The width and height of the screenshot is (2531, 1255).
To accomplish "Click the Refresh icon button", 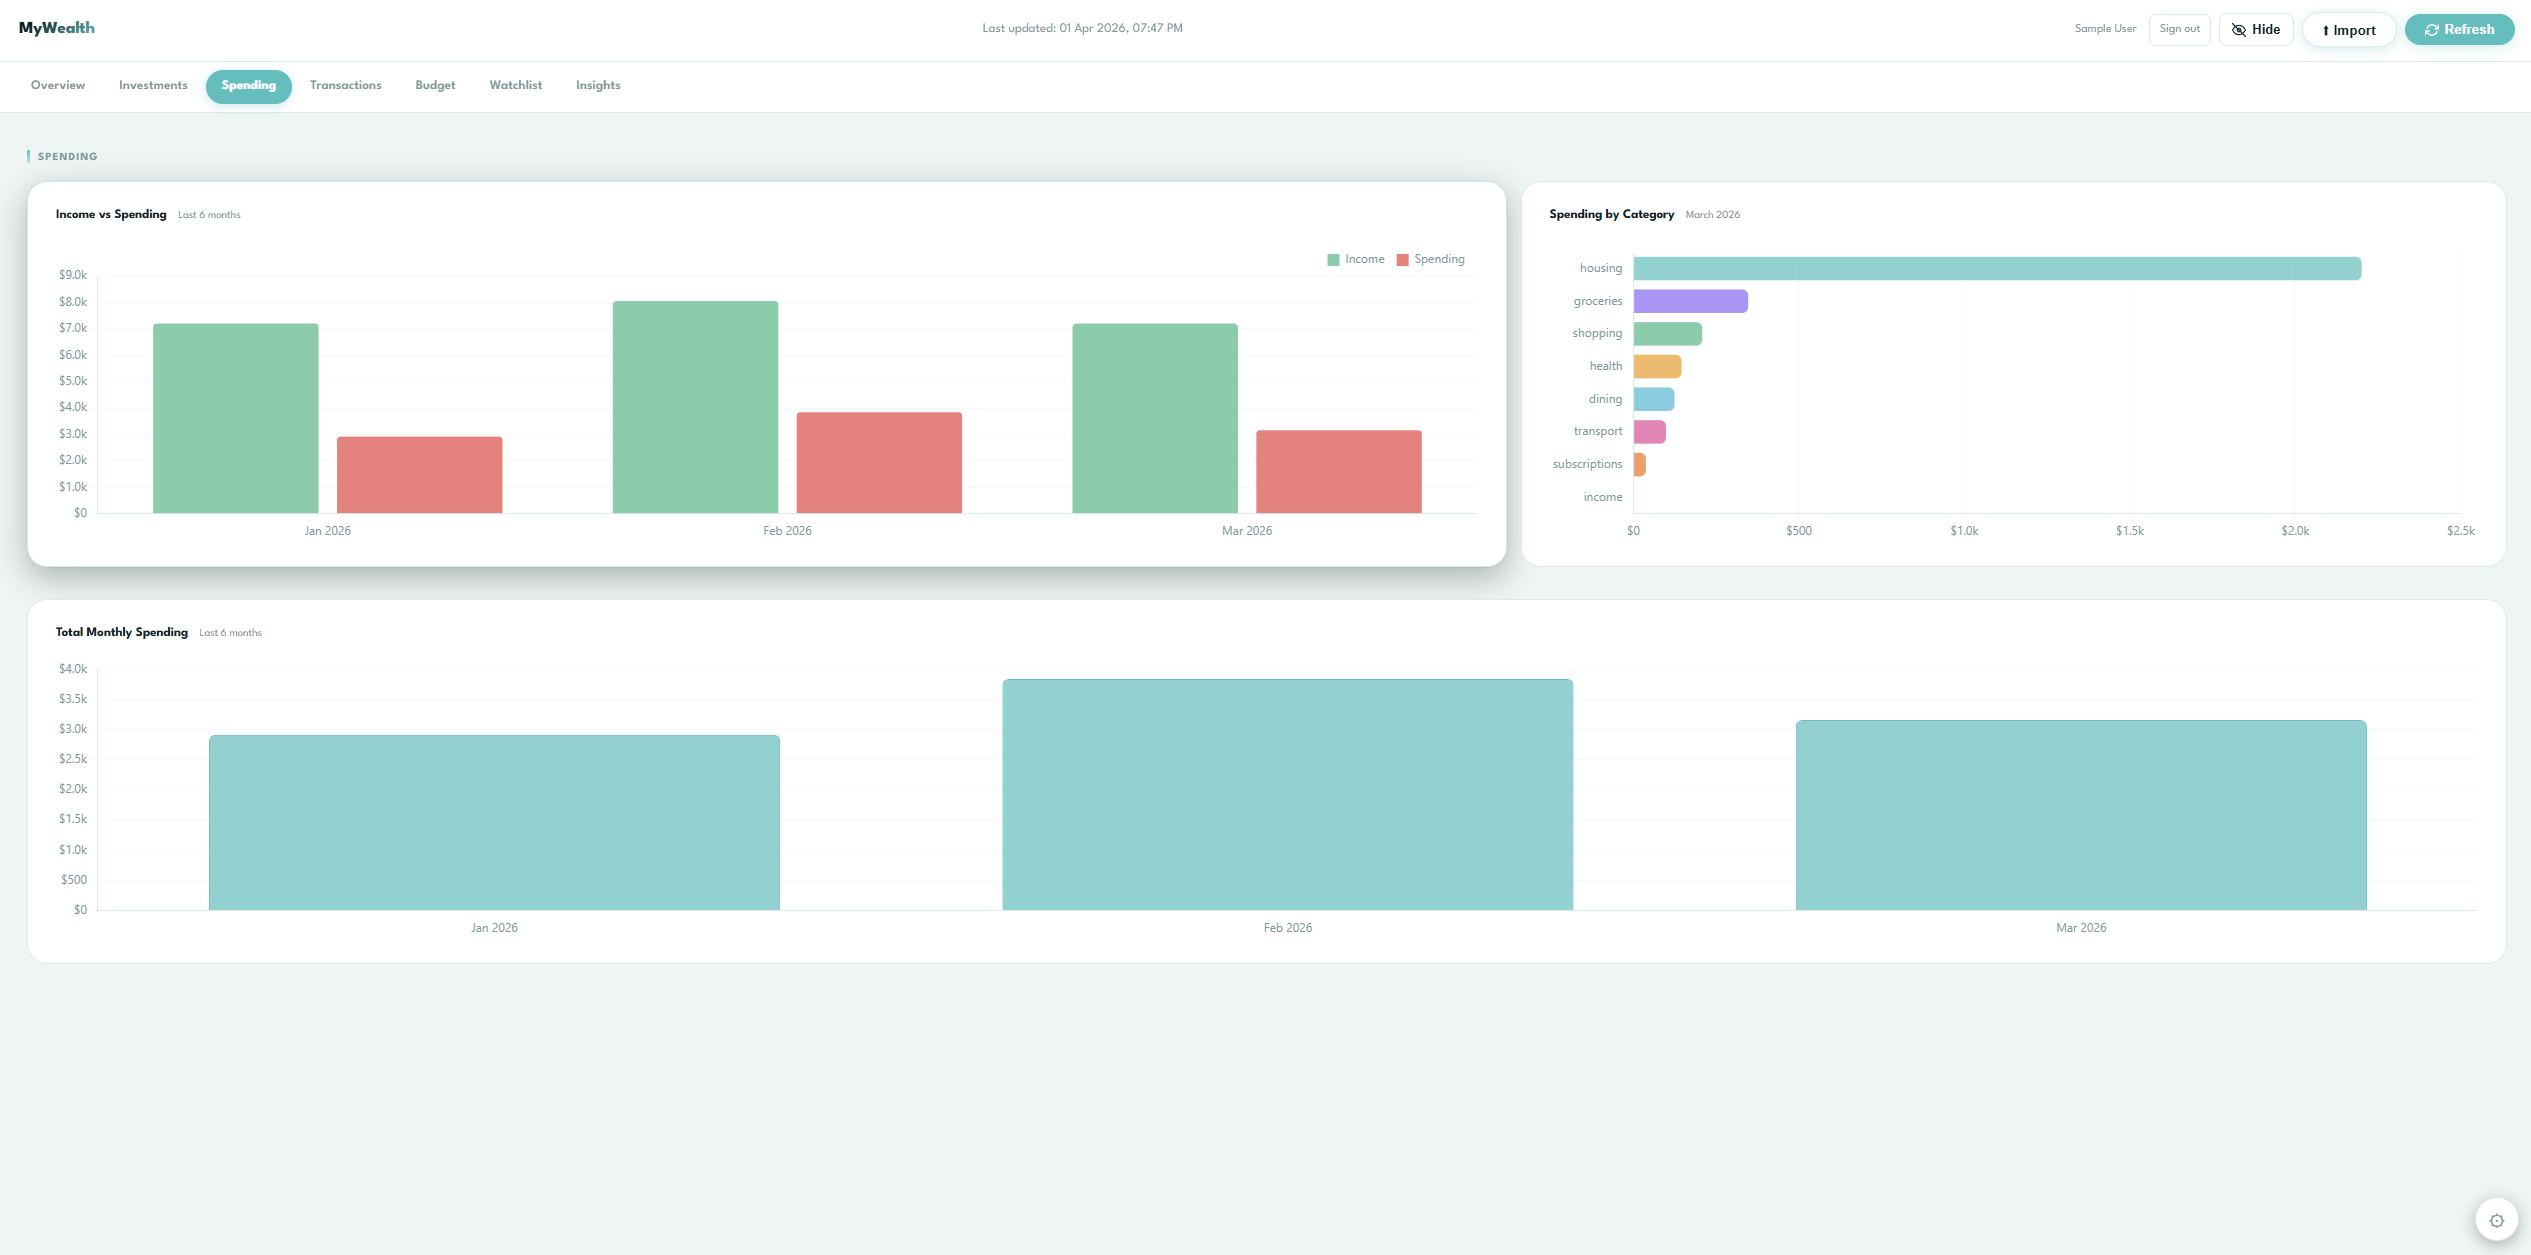I will point(2431,29).
